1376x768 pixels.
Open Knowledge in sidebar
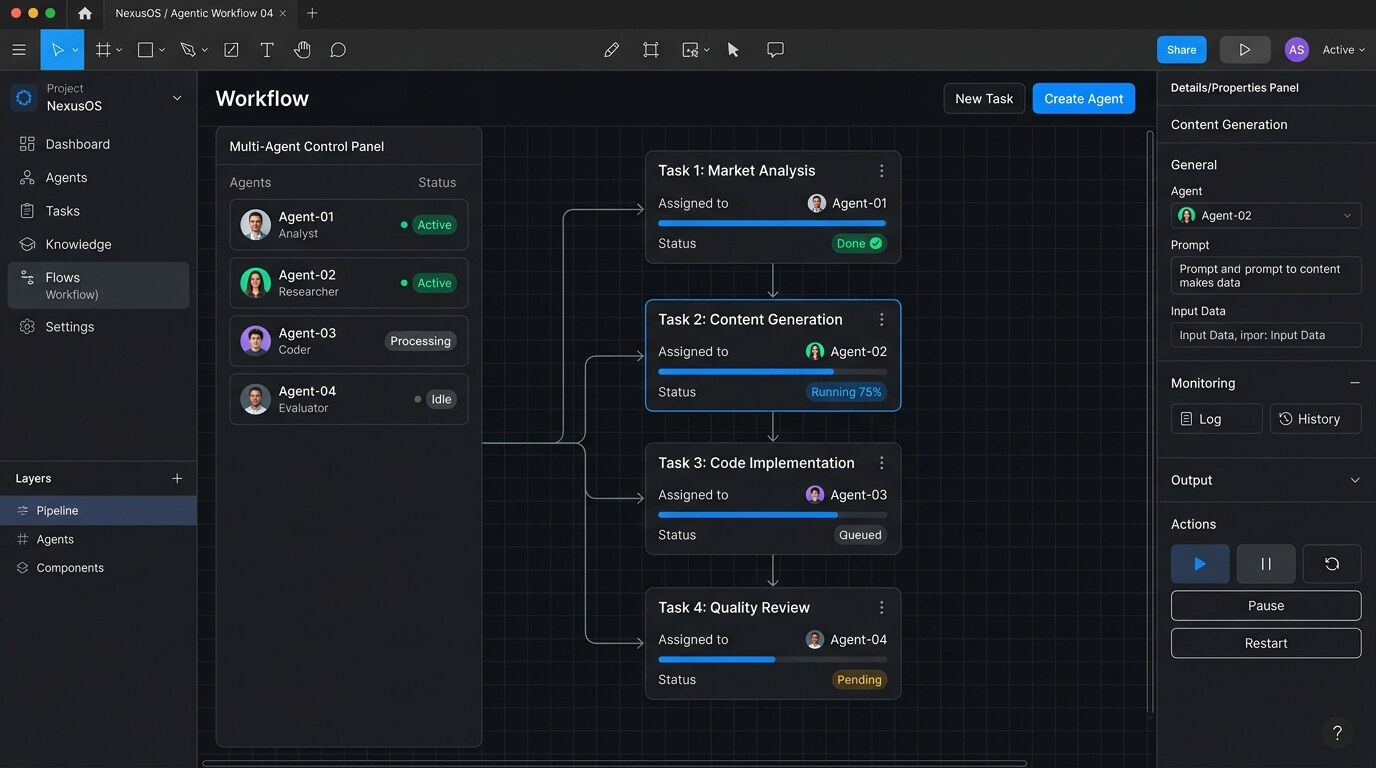[x=98, y=244]
